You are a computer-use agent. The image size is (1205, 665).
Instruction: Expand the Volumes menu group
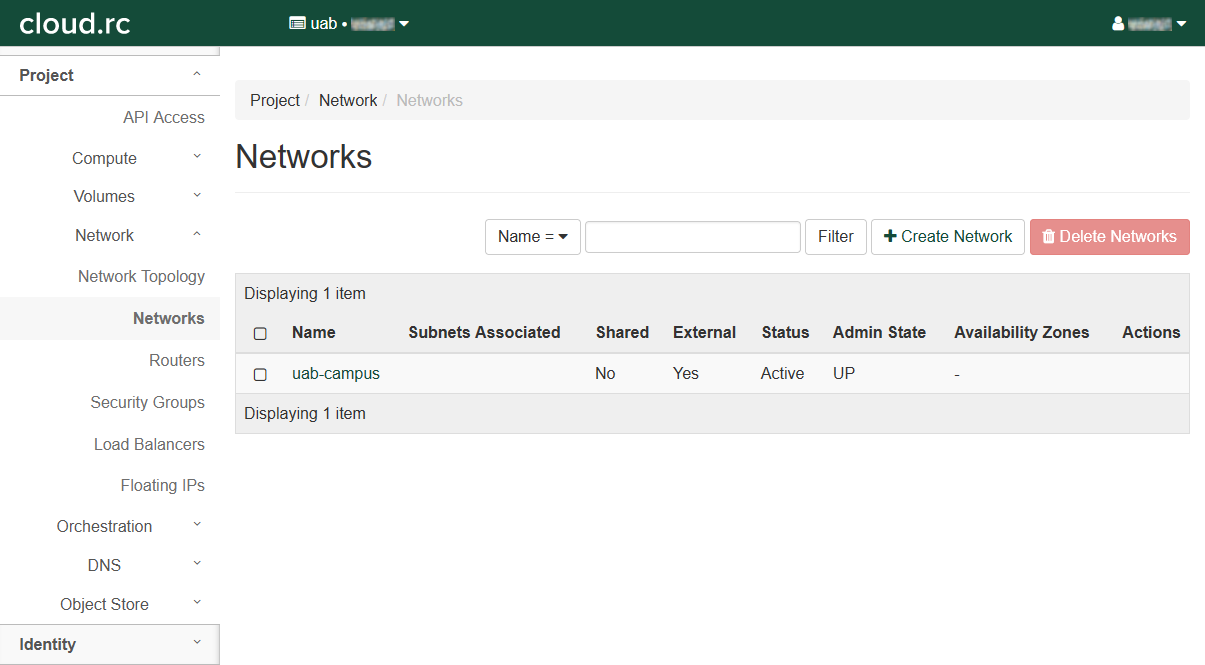pyautogui.click(x=109, y=197)
